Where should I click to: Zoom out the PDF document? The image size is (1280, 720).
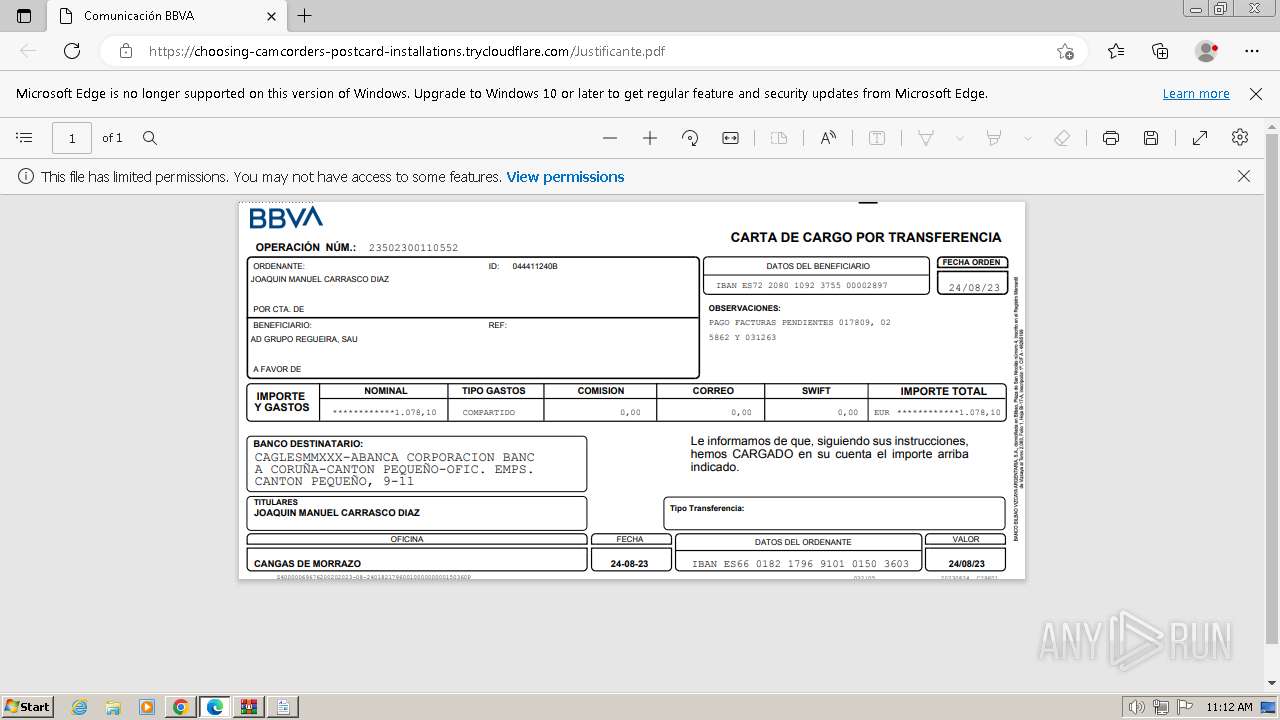pos(610,138)
